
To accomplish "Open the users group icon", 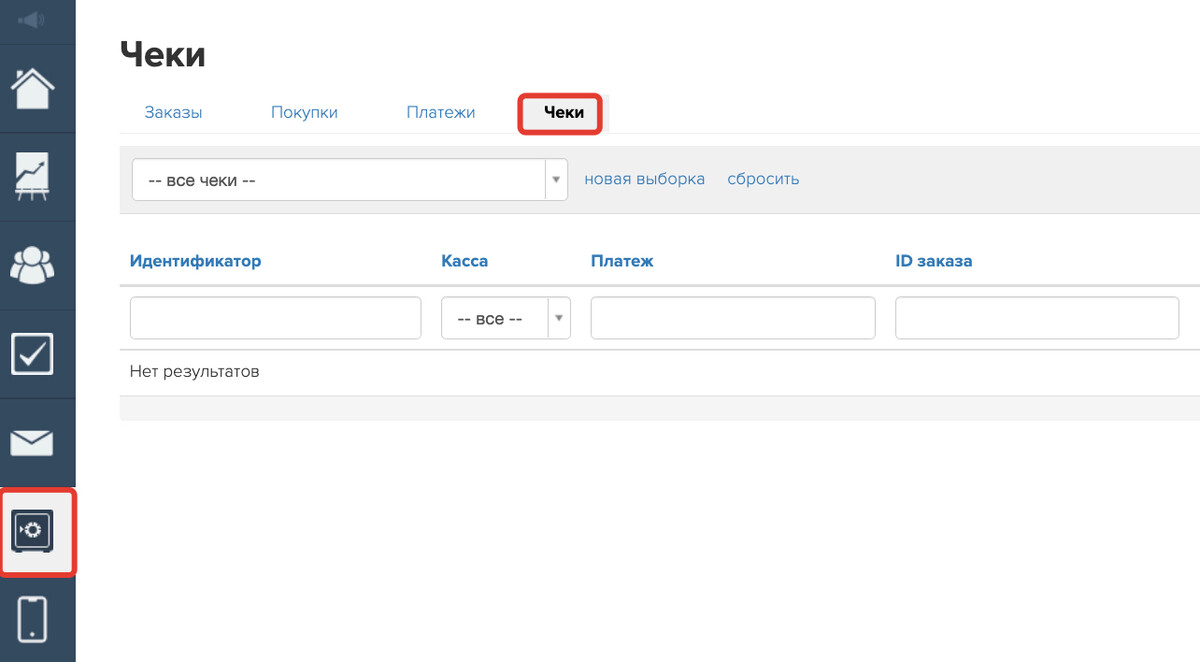I will [32, 265].
